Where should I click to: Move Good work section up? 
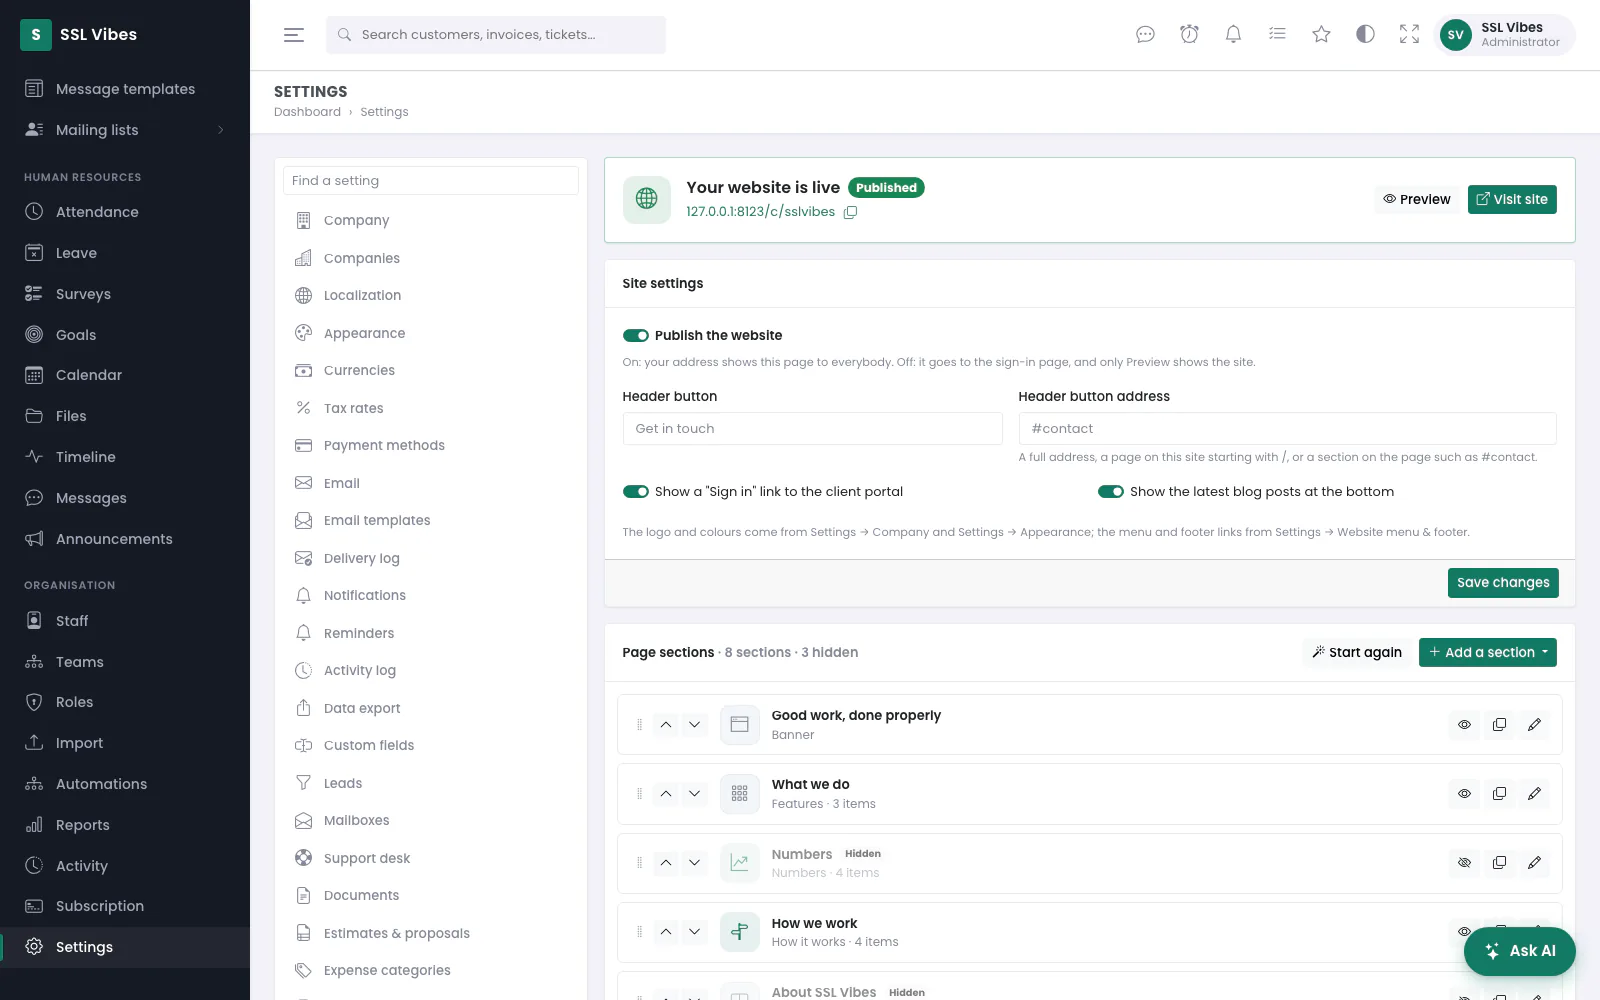(666, 725)
